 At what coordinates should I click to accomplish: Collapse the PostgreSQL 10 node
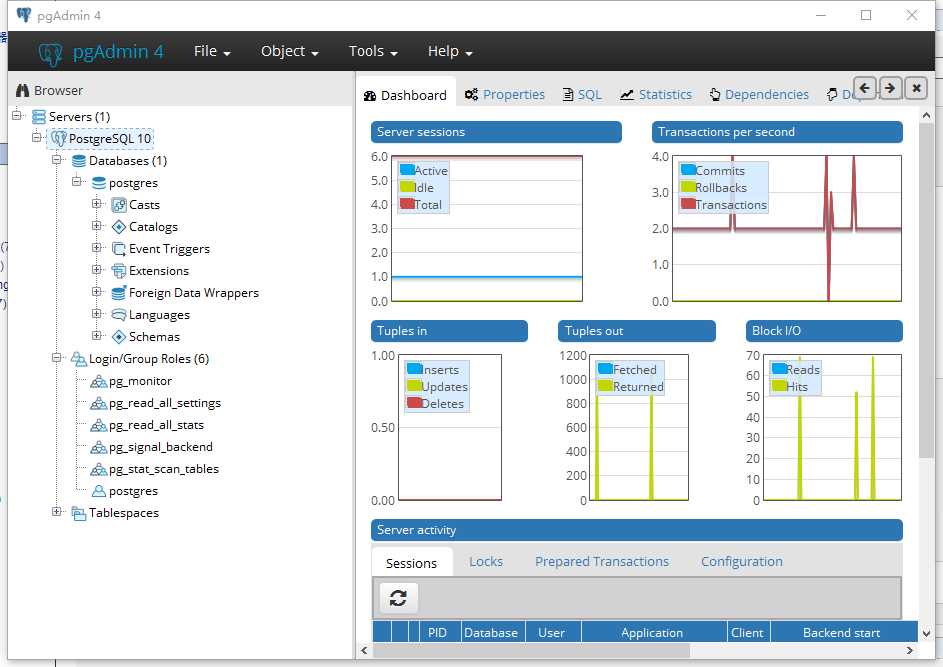click(x=37, y=137)
